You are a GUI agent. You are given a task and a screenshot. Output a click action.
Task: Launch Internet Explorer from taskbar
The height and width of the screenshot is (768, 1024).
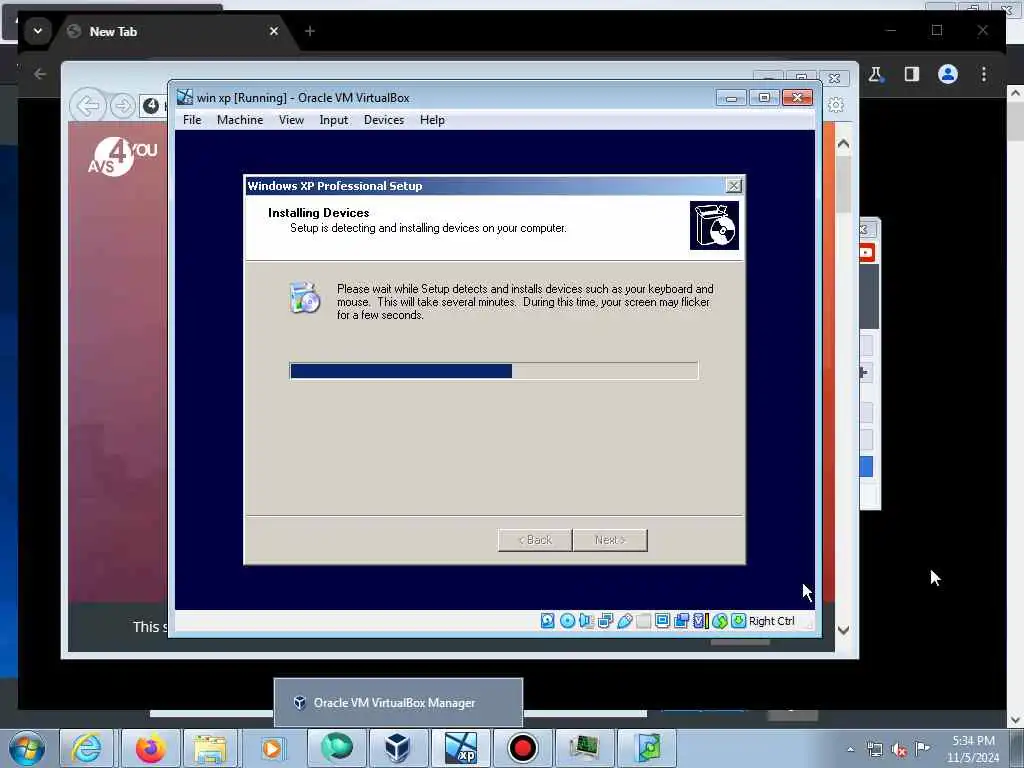[x=86, y=748]
